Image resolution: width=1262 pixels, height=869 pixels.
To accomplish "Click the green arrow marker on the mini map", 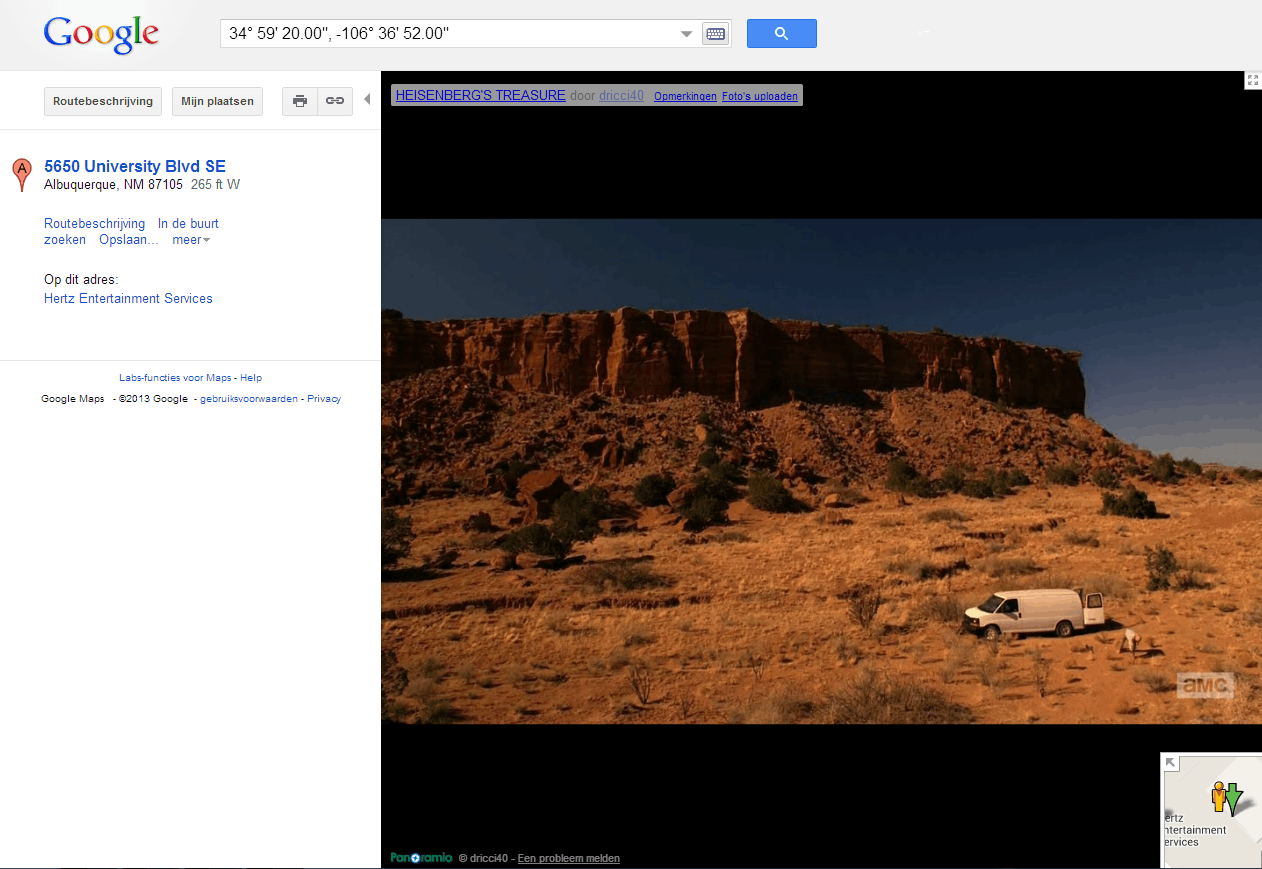I will [x=1233, y=798].
